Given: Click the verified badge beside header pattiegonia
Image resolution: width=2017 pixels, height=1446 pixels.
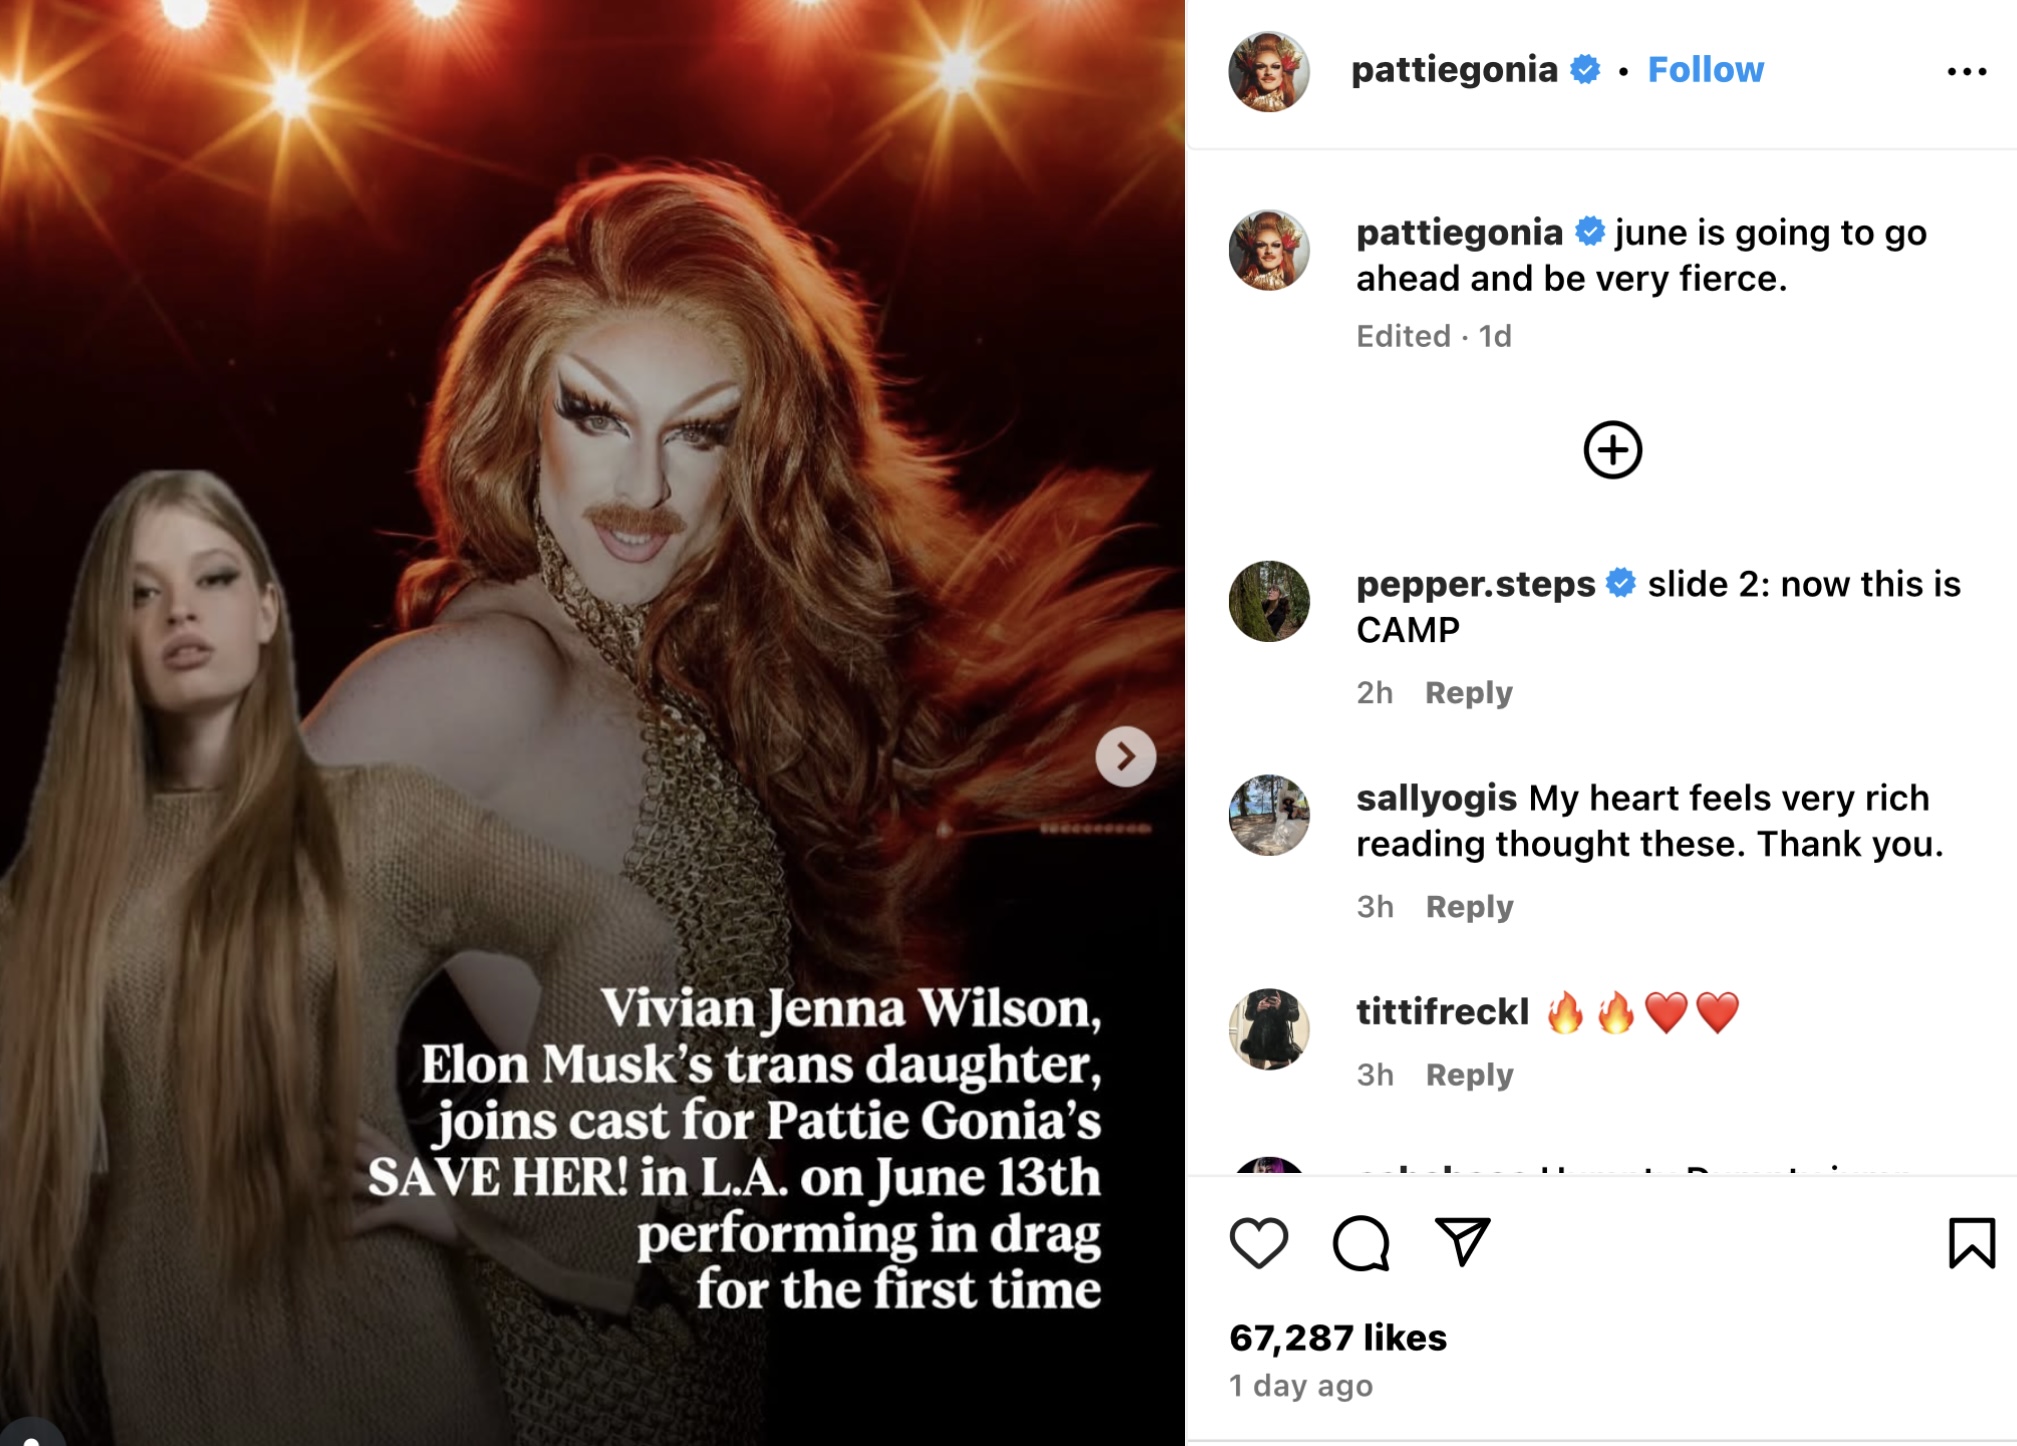Looking at the screenshot, I should 1585,70.
